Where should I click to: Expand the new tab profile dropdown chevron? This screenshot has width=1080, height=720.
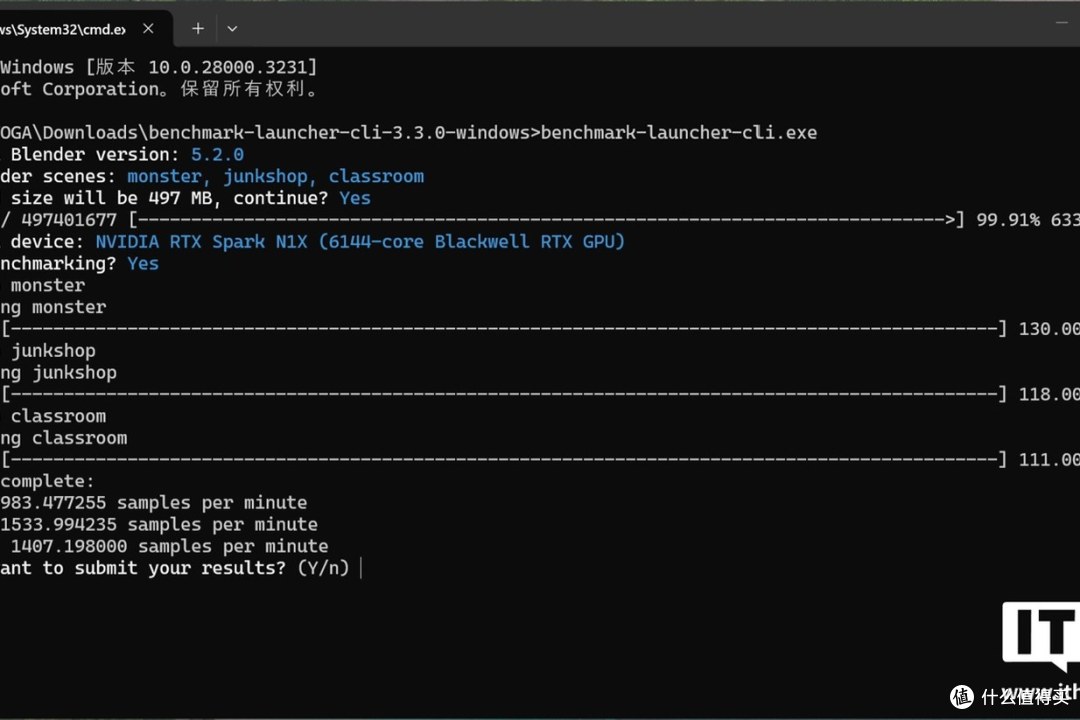tap(232, 29)
